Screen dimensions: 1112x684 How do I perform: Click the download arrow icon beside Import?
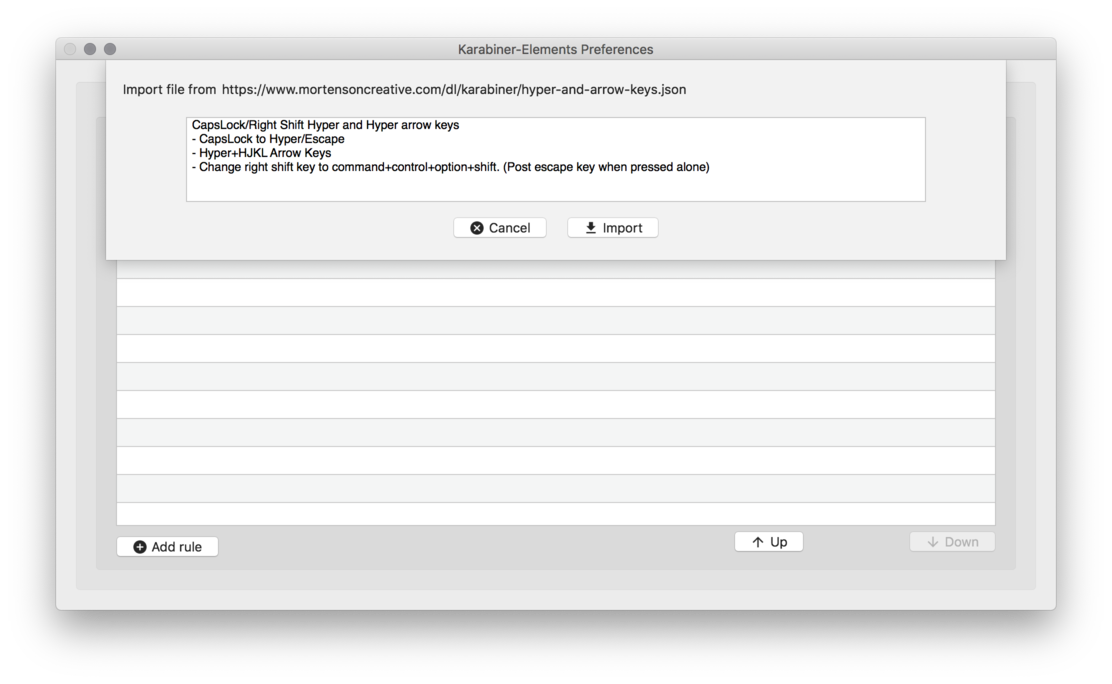[x=591, y=228]
